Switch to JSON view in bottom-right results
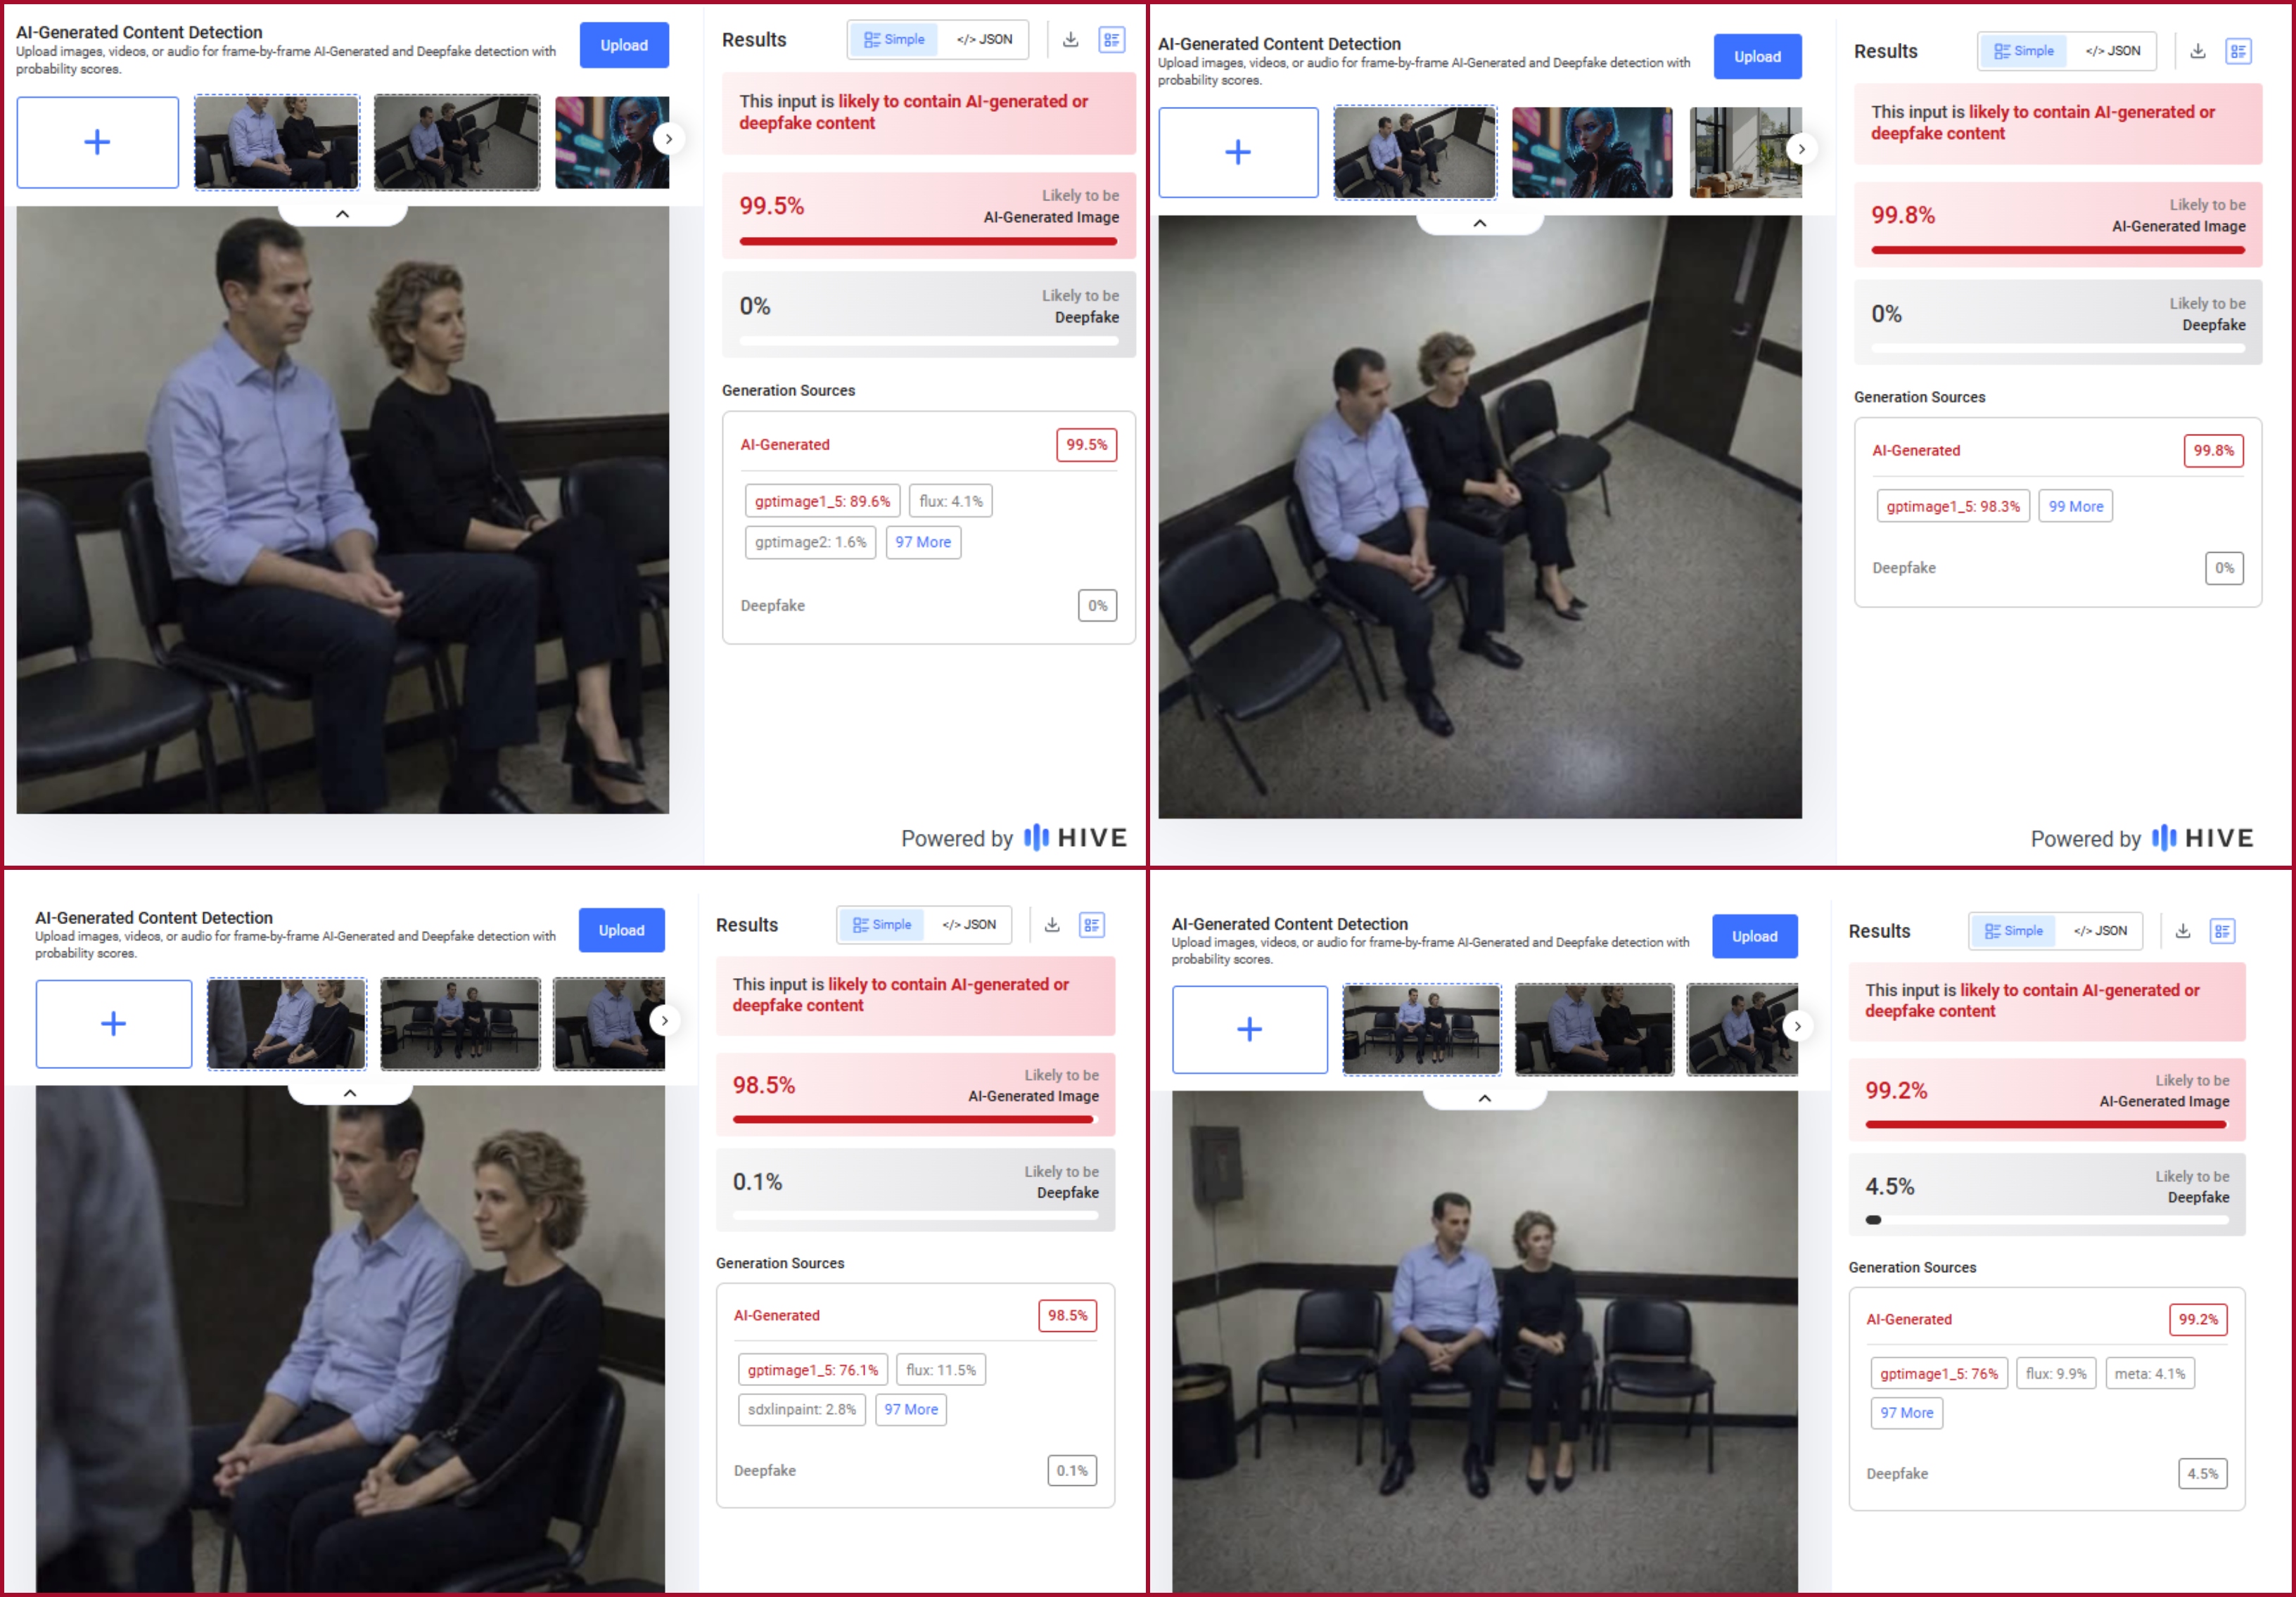 2099,931
